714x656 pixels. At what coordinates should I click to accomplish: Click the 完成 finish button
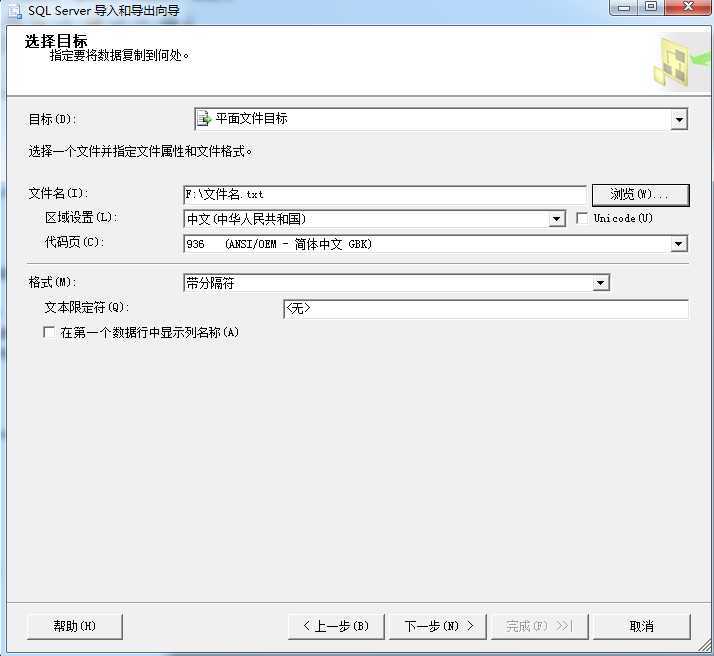[x=538, y=626]
